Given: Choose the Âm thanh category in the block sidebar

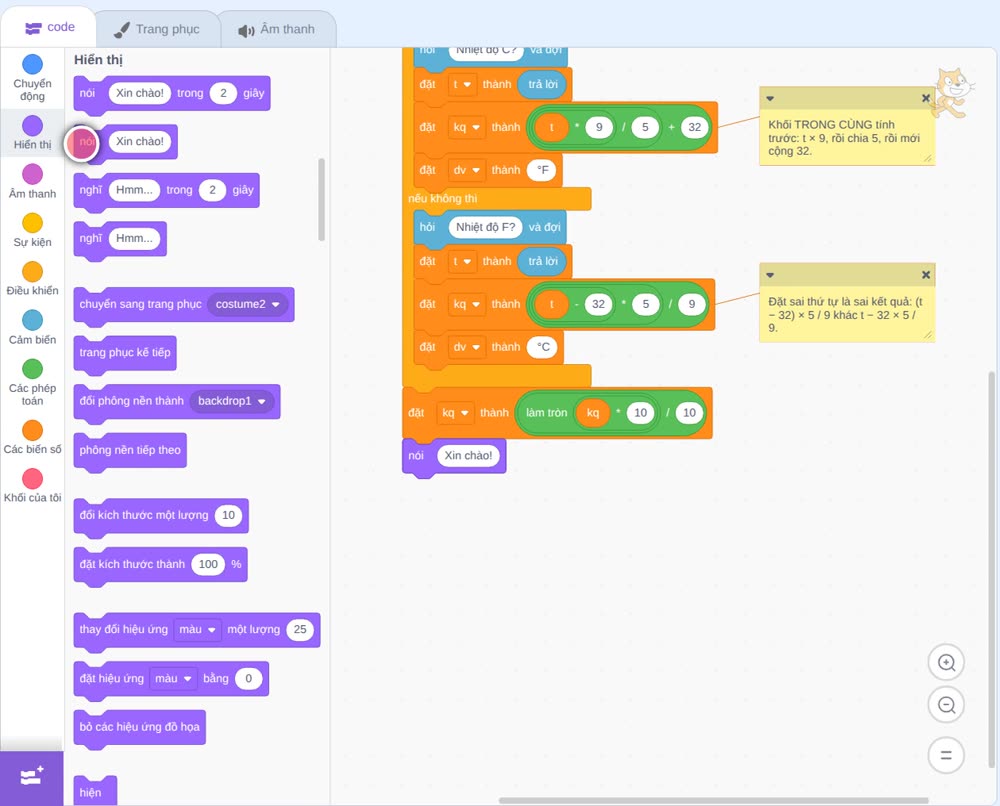Looking at the screenshot, I should click(32, 181).
